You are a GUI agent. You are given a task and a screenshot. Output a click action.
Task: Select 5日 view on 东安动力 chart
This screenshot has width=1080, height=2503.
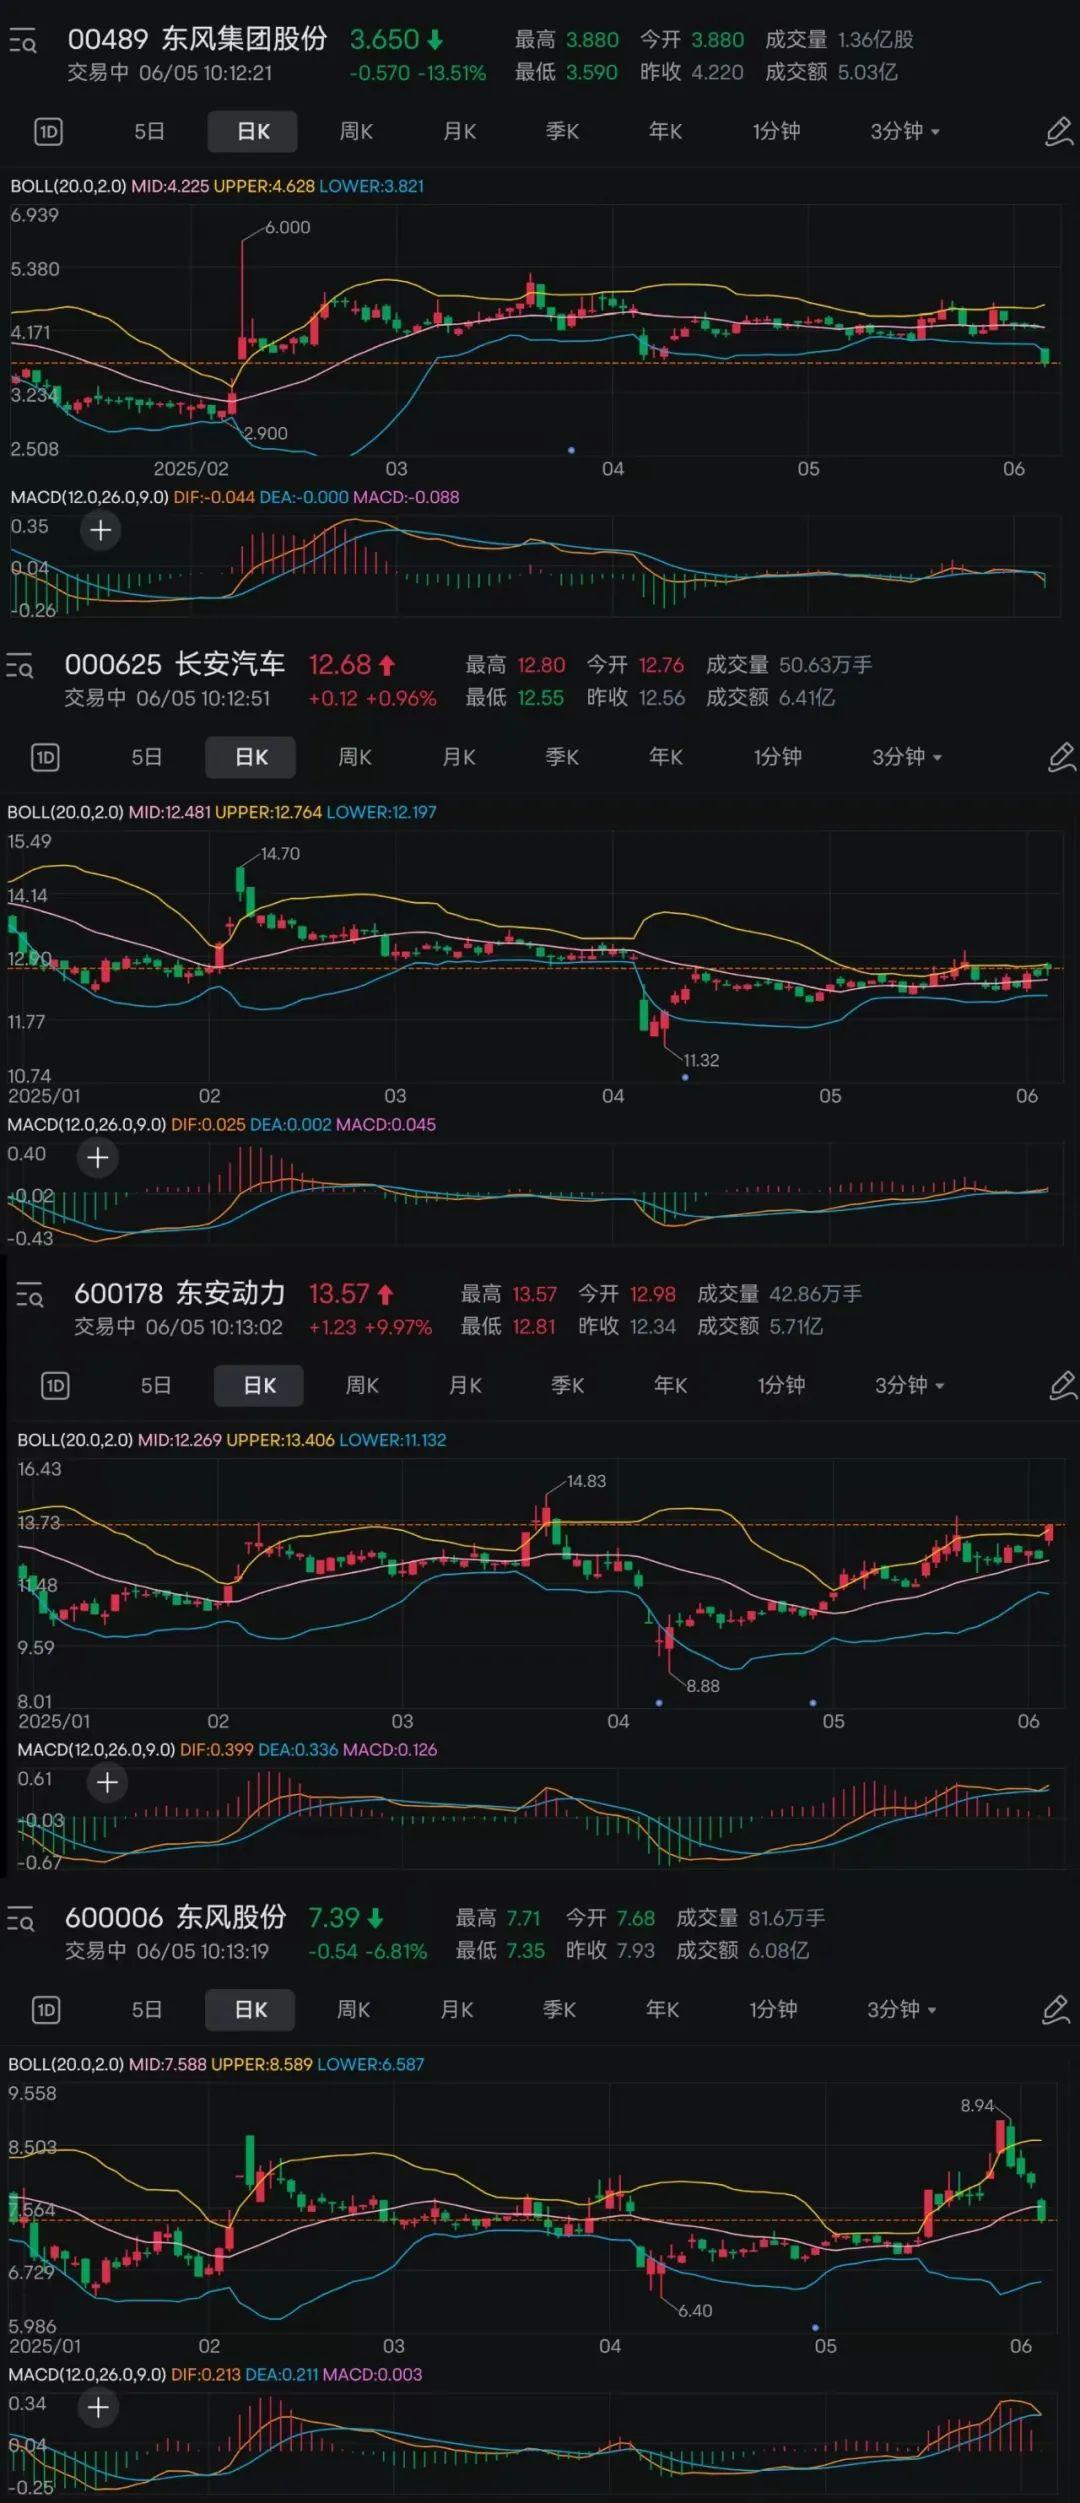pos(156,1386)
